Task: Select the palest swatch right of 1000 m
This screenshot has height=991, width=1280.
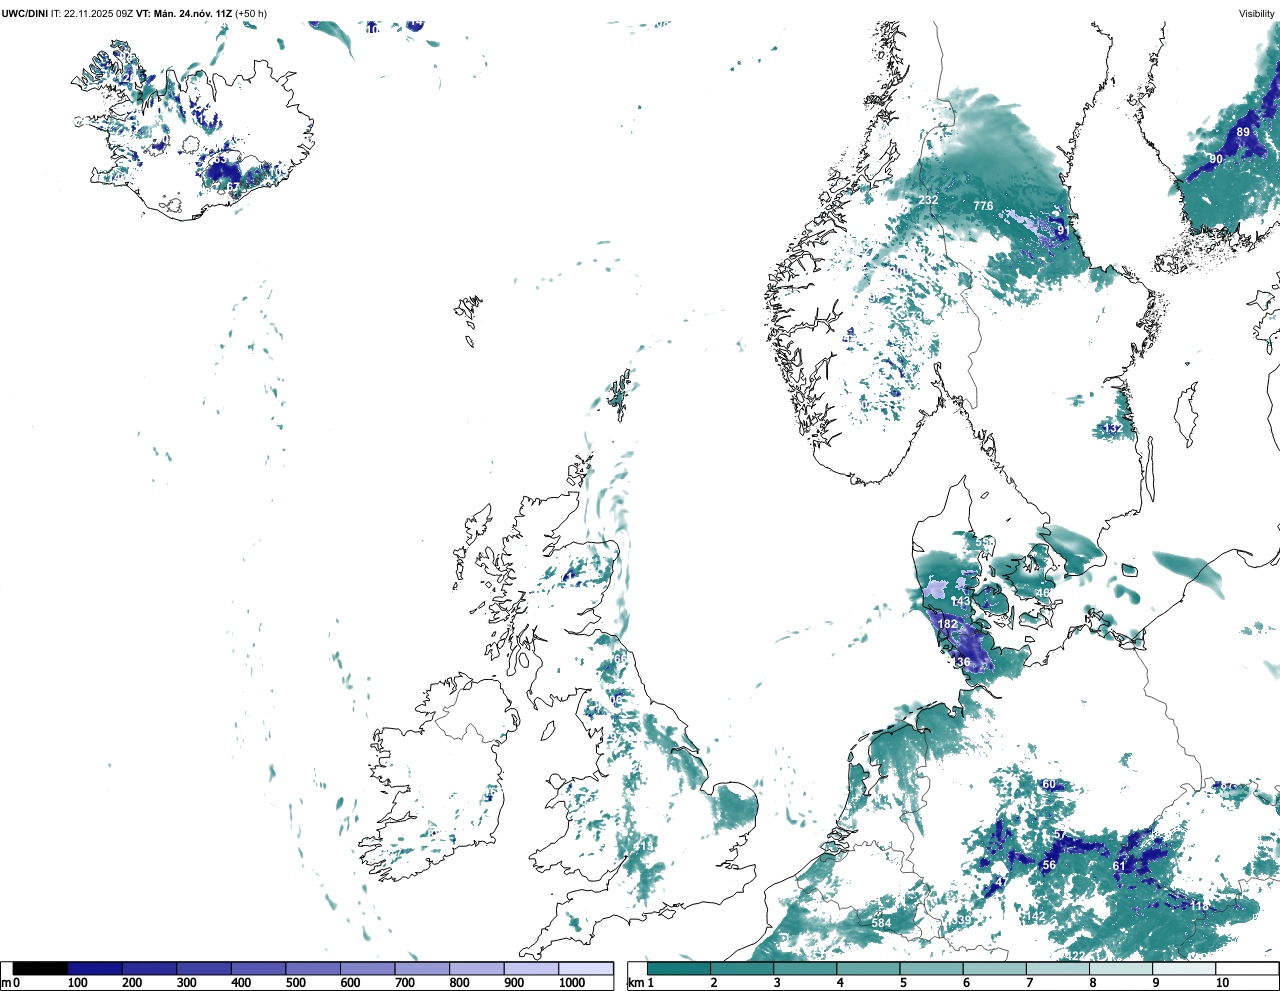Action: coord(586,969)
